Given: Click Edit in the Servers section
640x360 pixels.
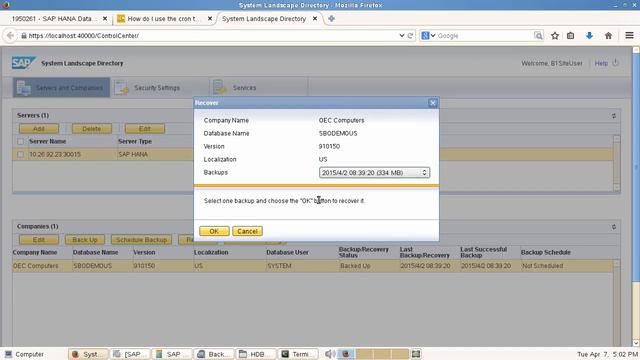Looking at the screenshot, I should click(144, 129).
